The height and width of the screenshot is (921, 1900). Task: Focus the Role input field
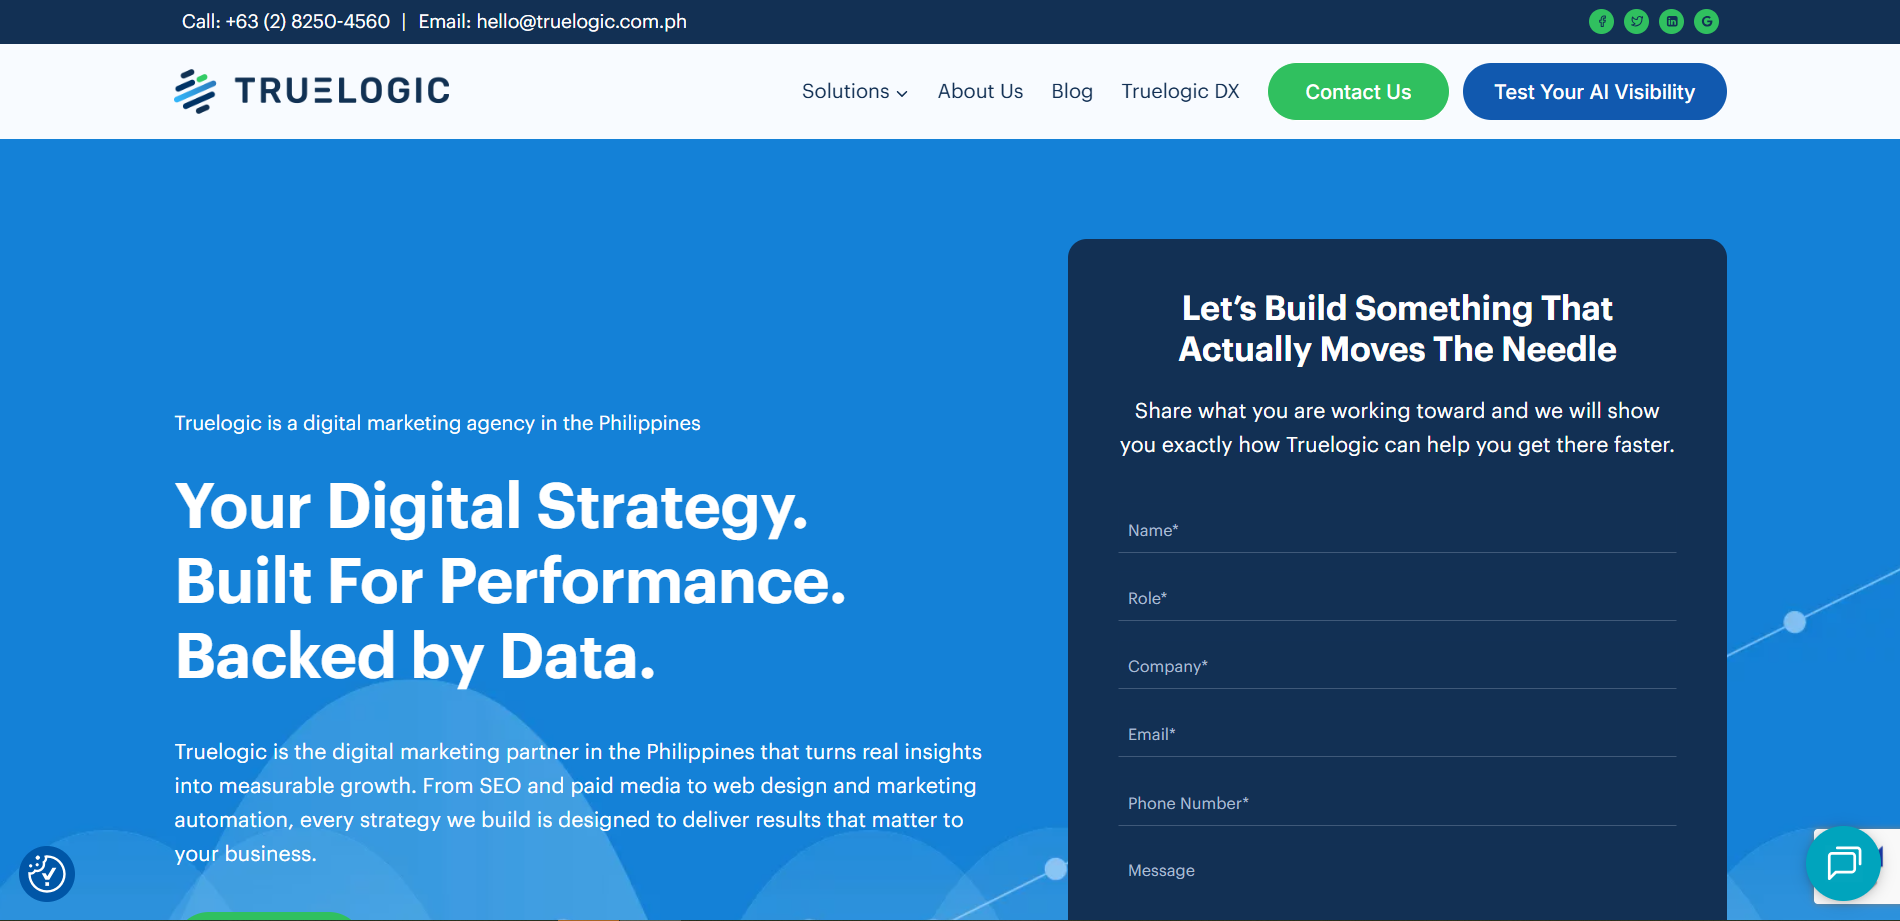1397,599
